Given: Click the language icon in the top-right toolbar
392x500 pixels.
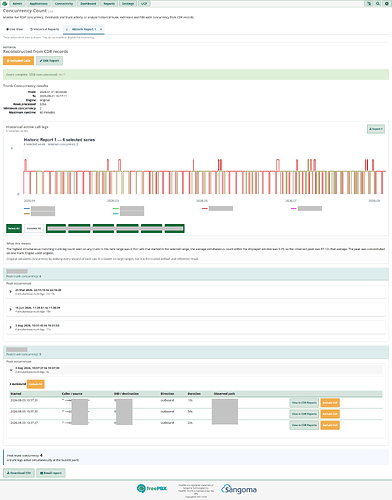Looking at the screenshot, I should coord(369,3).
